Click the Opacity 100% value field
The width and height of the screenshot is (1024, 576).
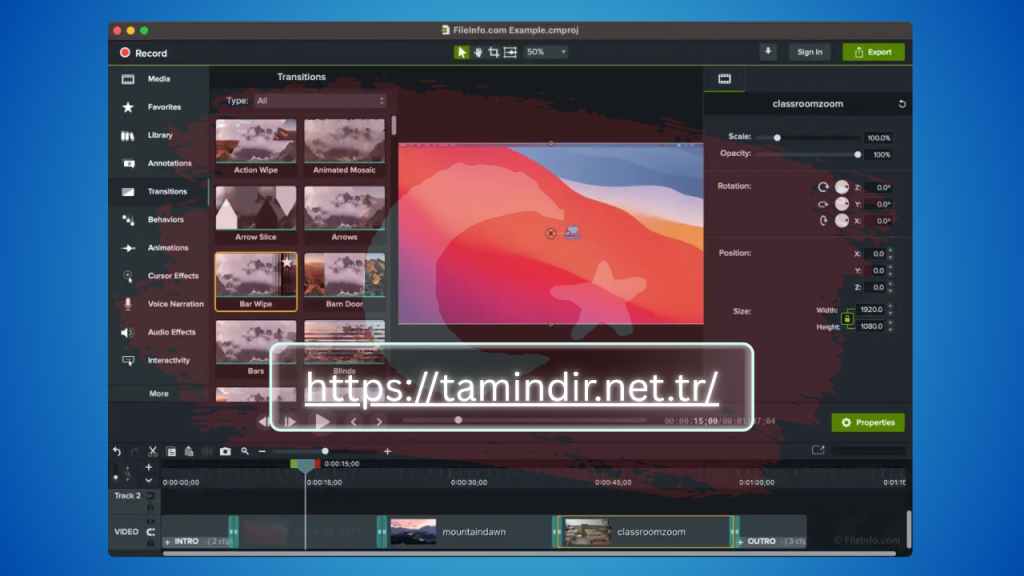[878, 155]
